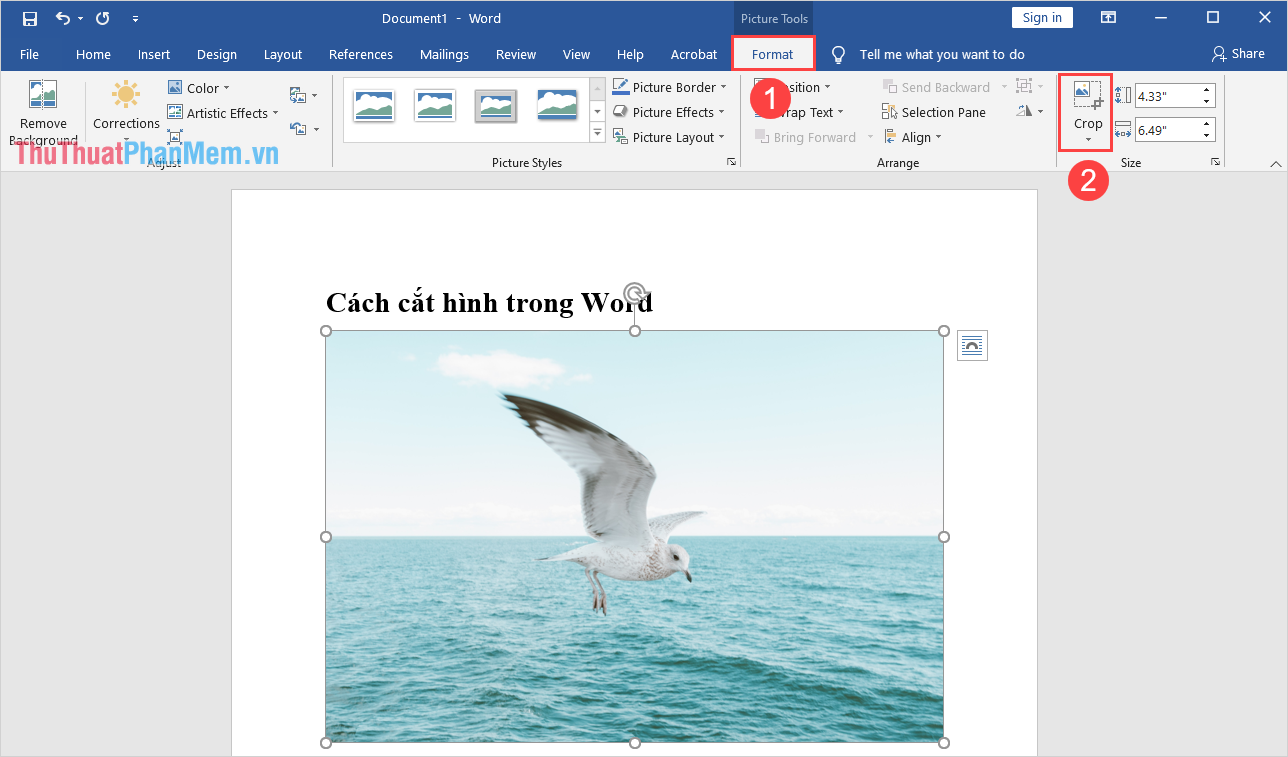Select the Picture Tools Format tab

click(773, 54)
